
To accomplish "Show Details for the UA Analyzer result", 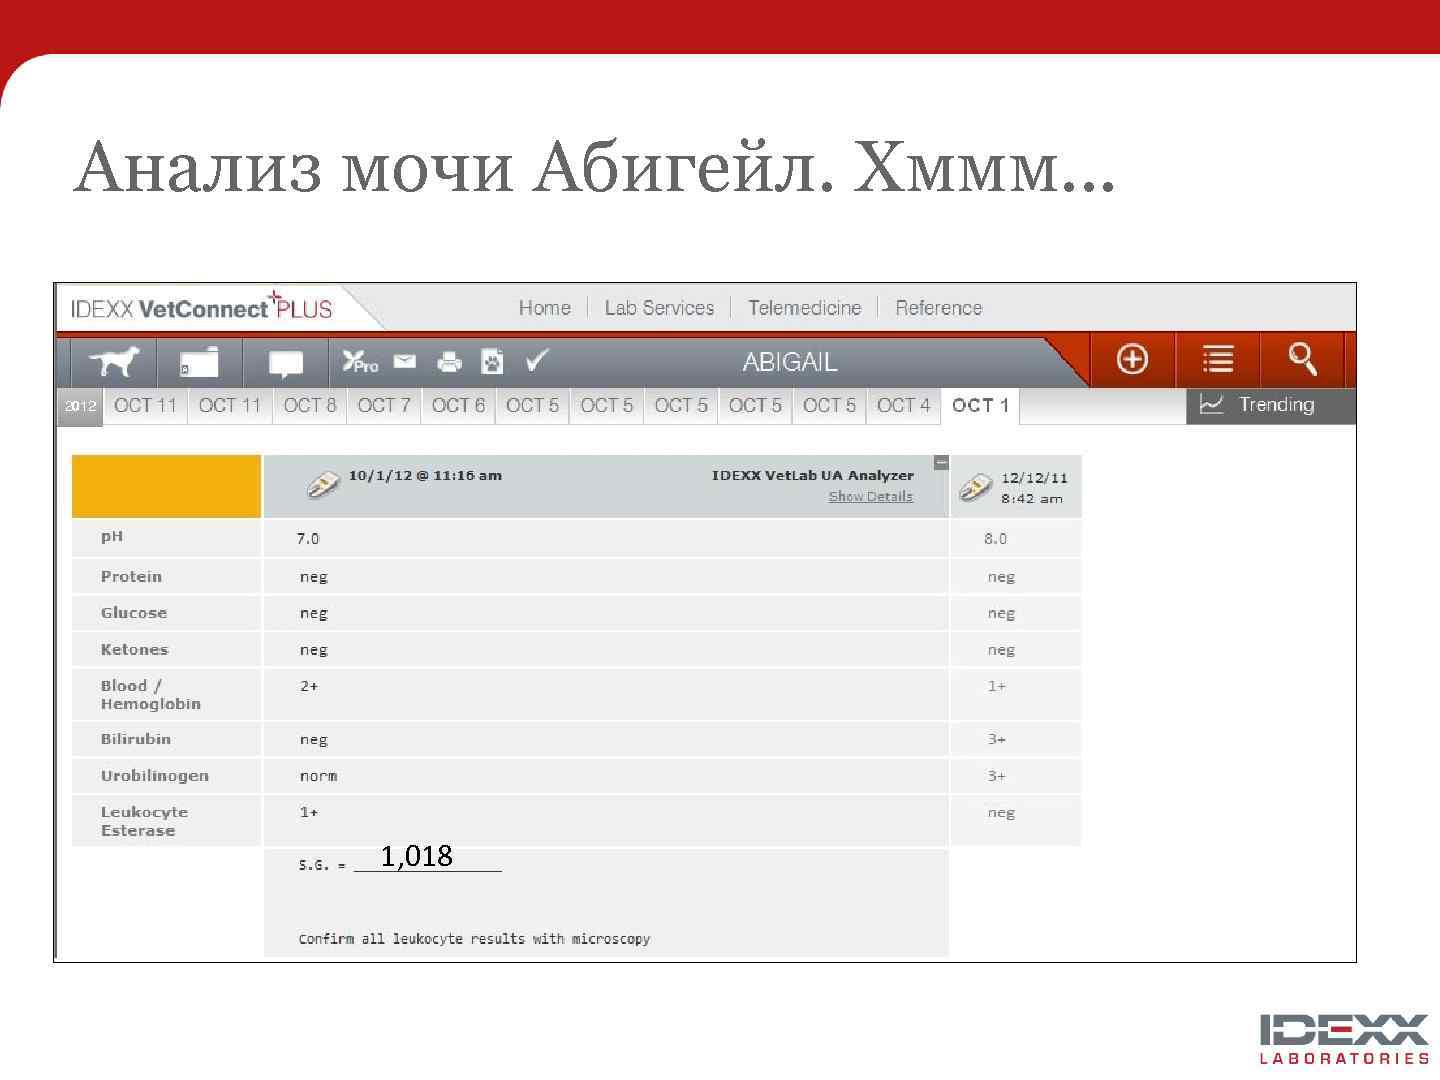I will (869, 496).
